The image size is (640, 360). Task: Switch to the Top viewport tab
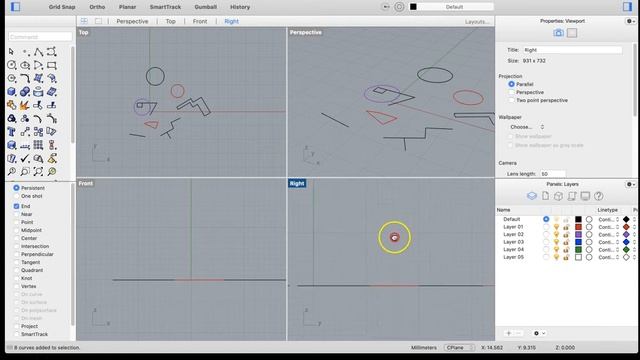(x=171, y=21)
